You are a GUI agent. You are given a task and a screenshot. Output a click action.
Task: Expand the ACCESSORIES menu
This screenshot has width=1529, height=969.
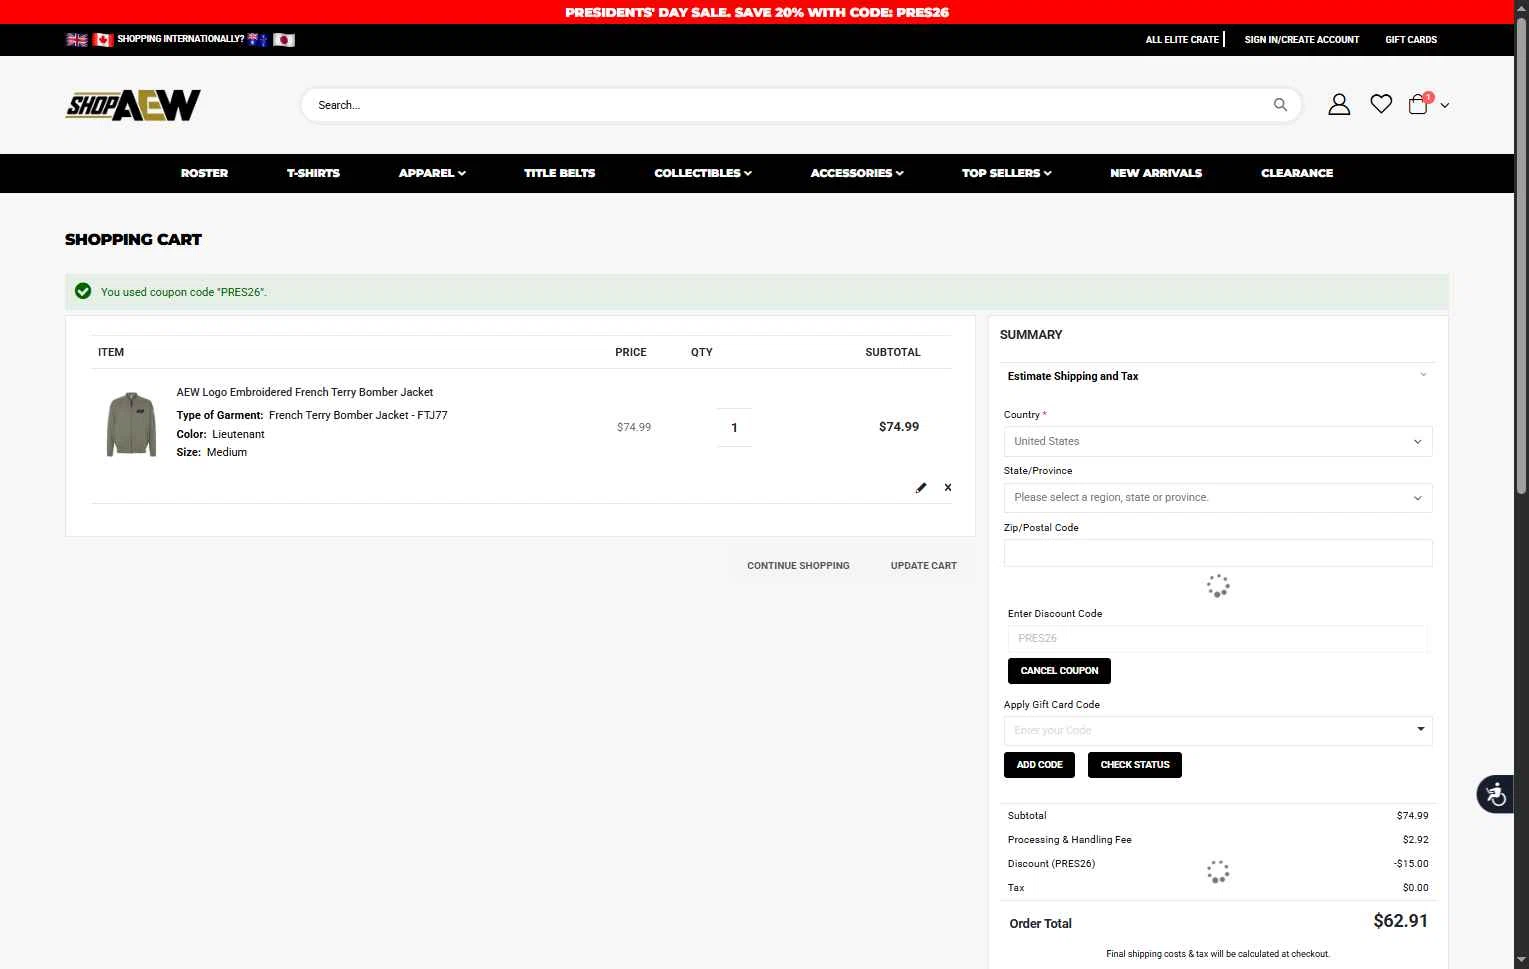point(857,173)
